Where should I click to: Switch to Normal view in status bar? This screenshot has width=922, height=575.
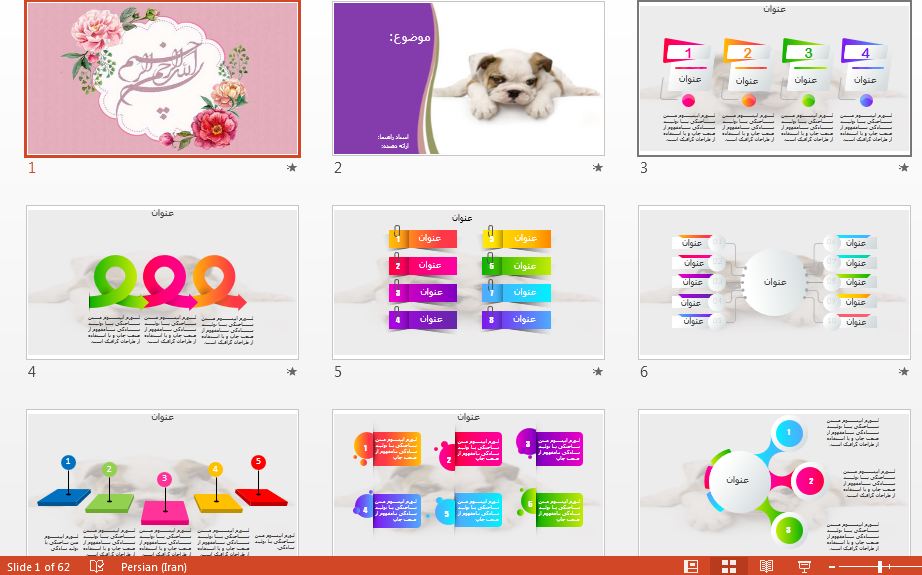pos(691,566)
